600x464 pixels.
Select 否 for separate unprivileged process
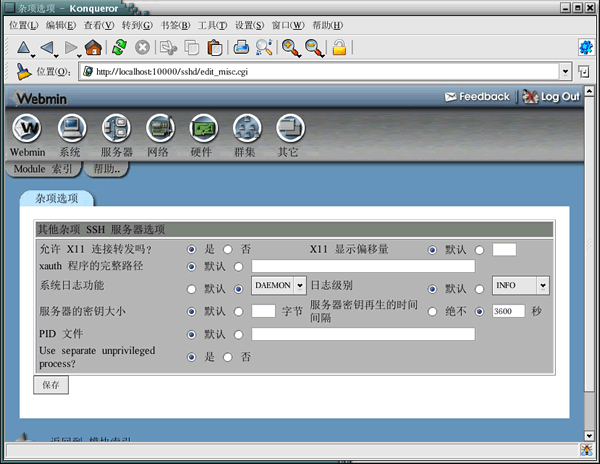tap(228, 357)
